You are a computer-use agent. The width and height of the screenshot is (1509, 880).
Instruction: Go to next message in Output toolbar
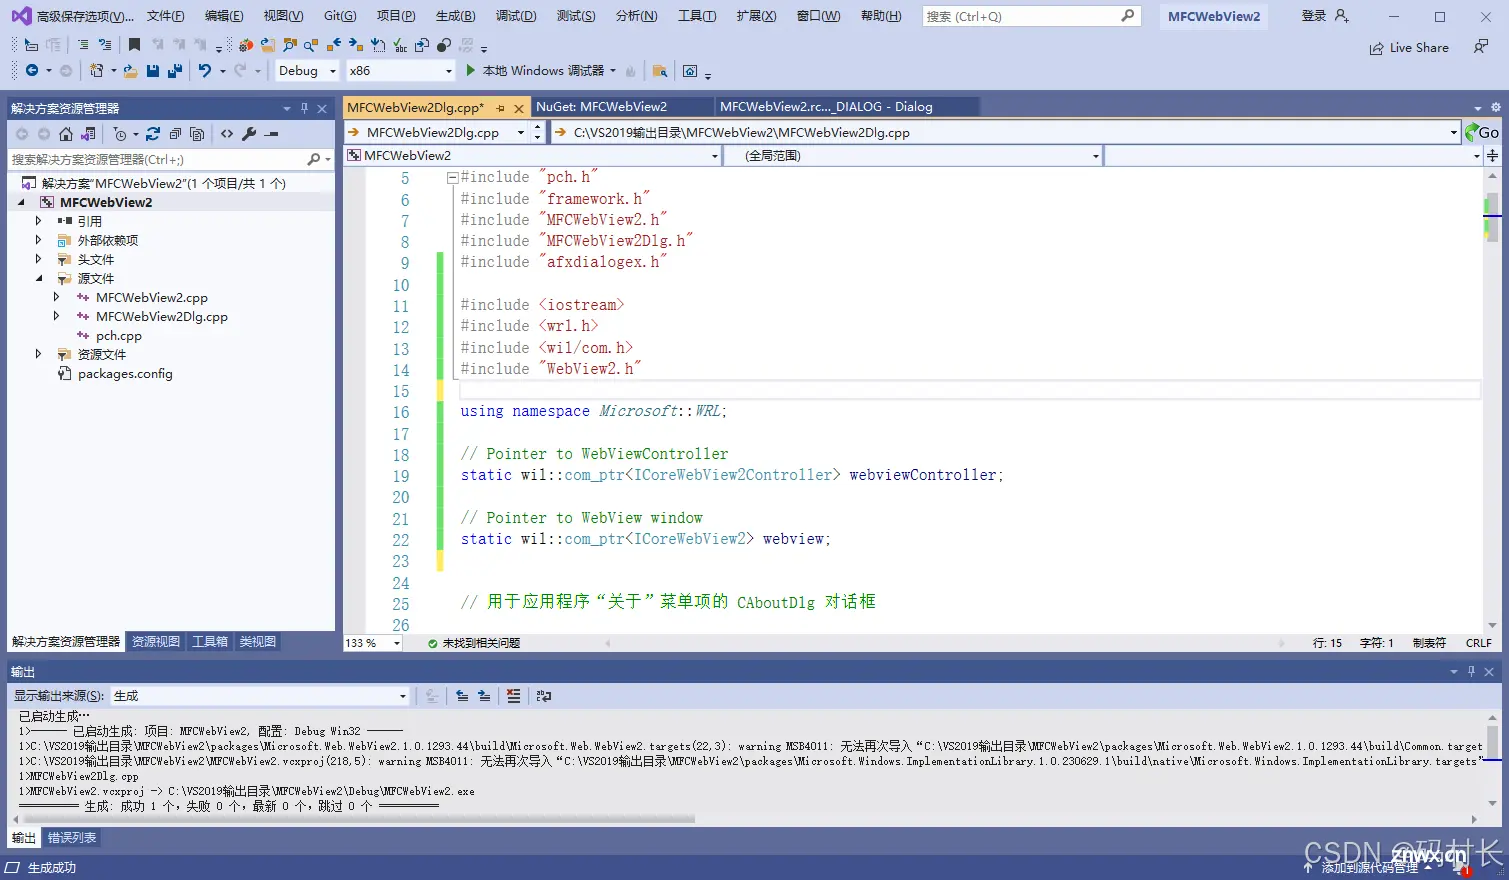[x=484, y=696]
